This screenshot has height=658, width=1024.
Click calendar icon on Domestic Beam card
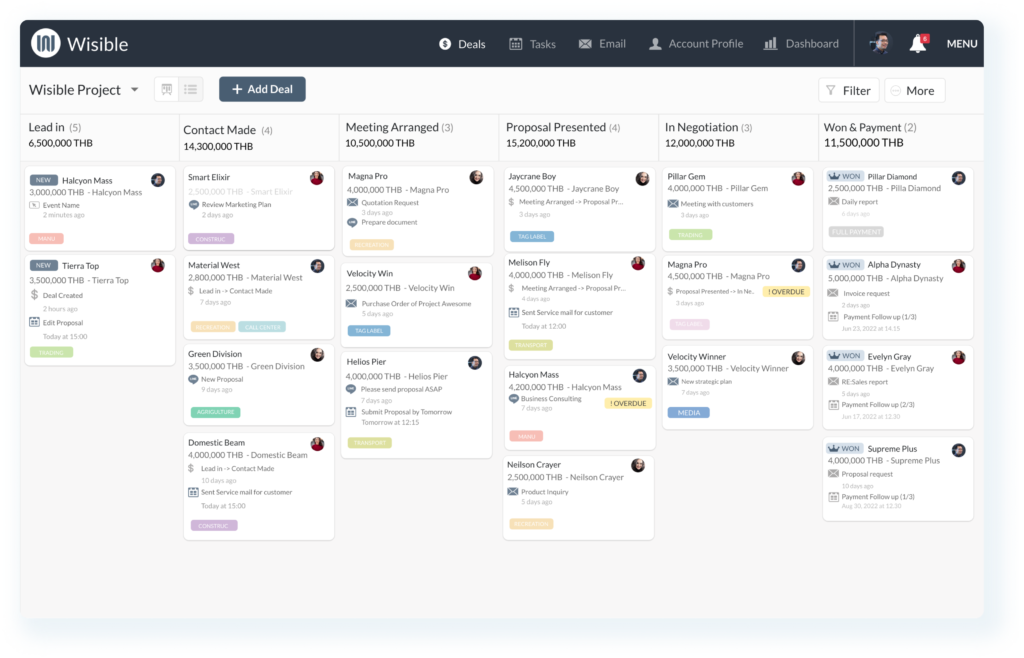tap(193, 492)
